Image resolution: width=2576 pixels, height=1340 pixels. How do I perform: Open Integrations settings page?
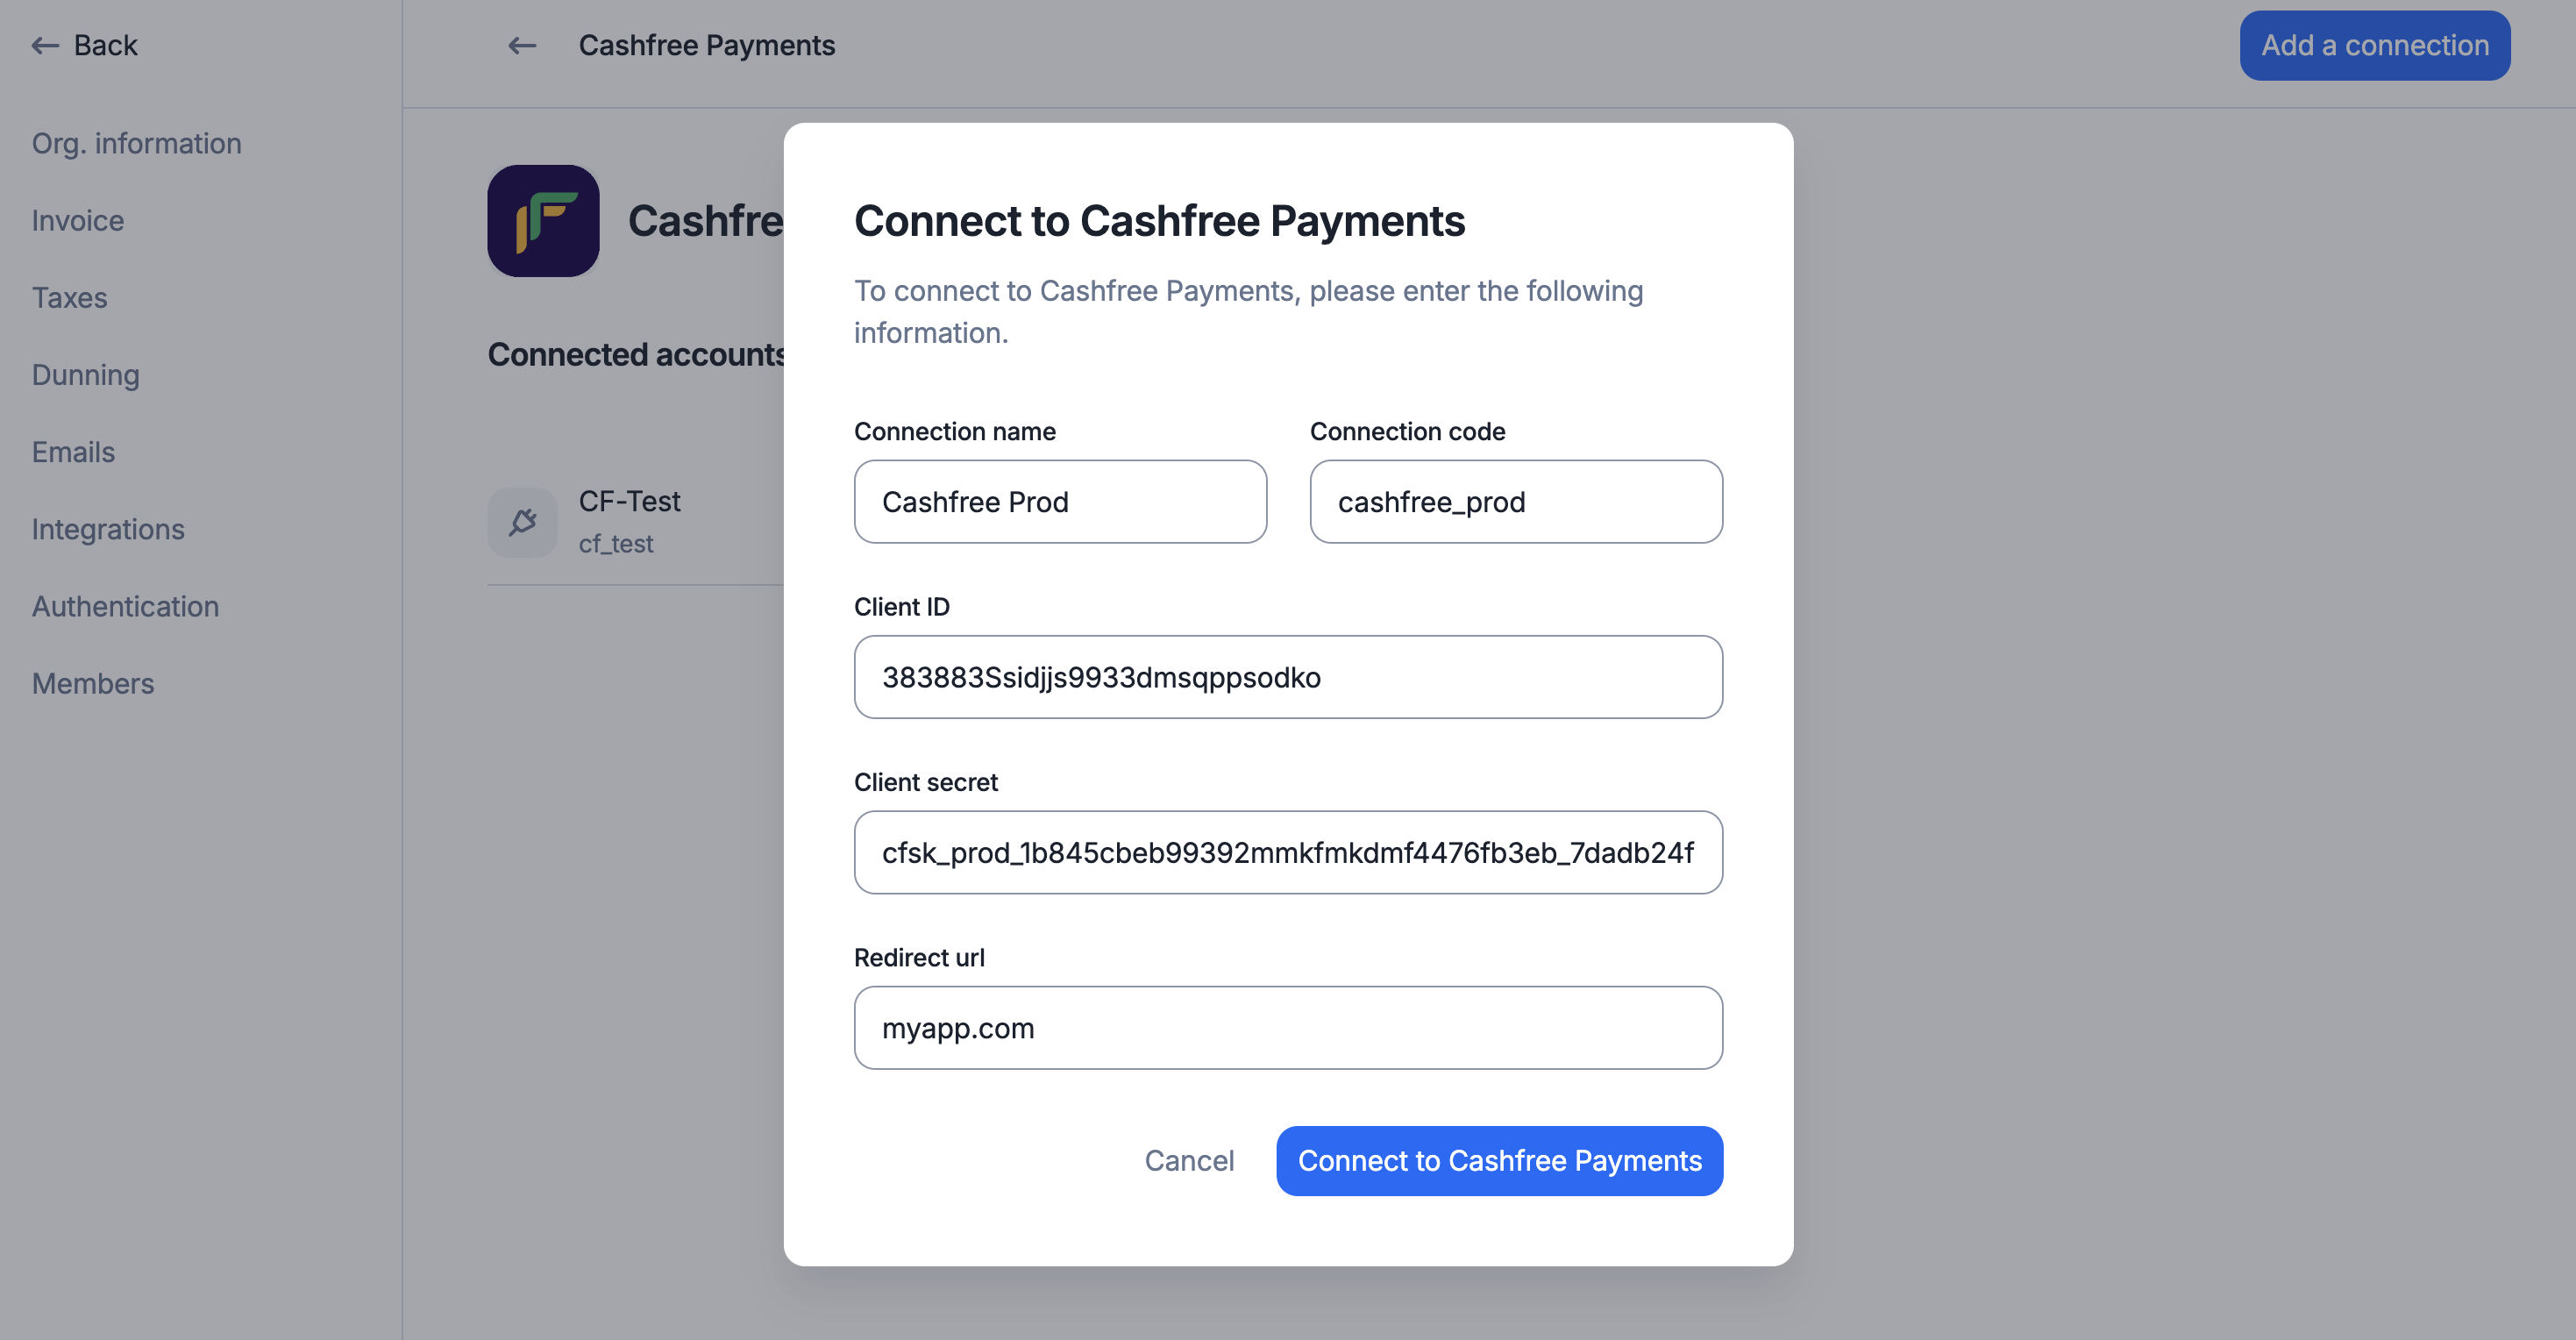tap(109, 528)
